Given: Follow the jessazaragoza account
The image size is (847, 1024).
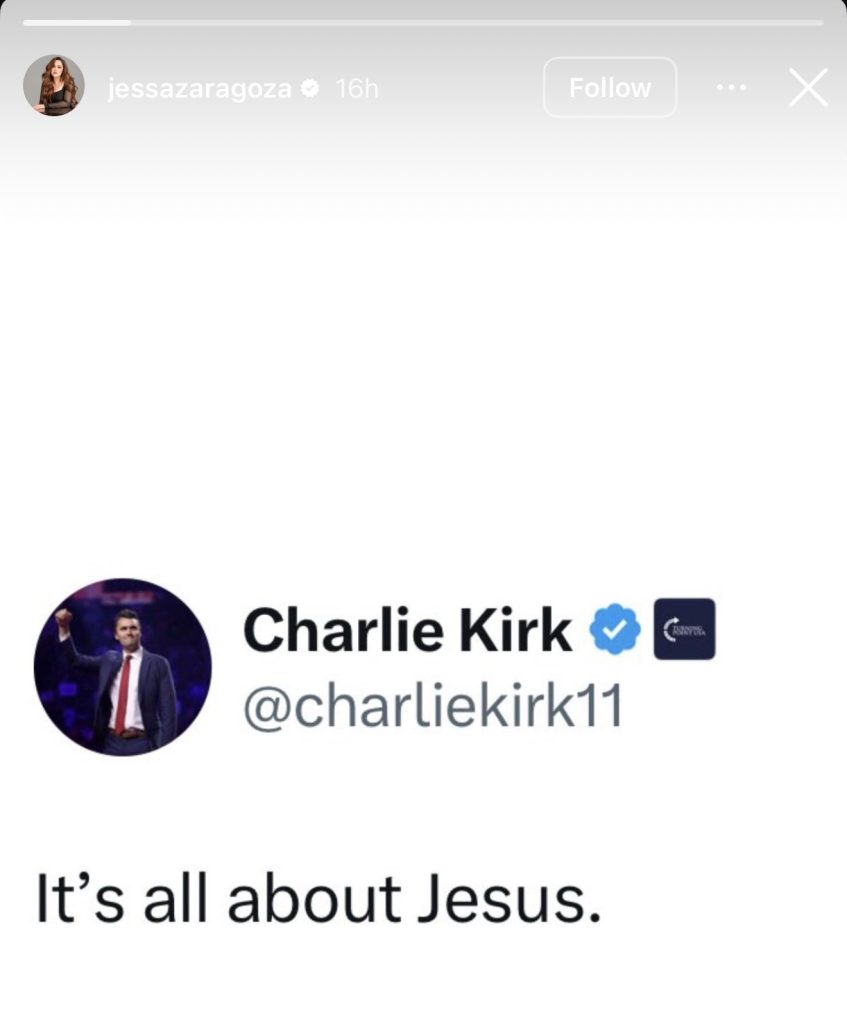Looking at the screenshot, I should (x=610, y=88).
